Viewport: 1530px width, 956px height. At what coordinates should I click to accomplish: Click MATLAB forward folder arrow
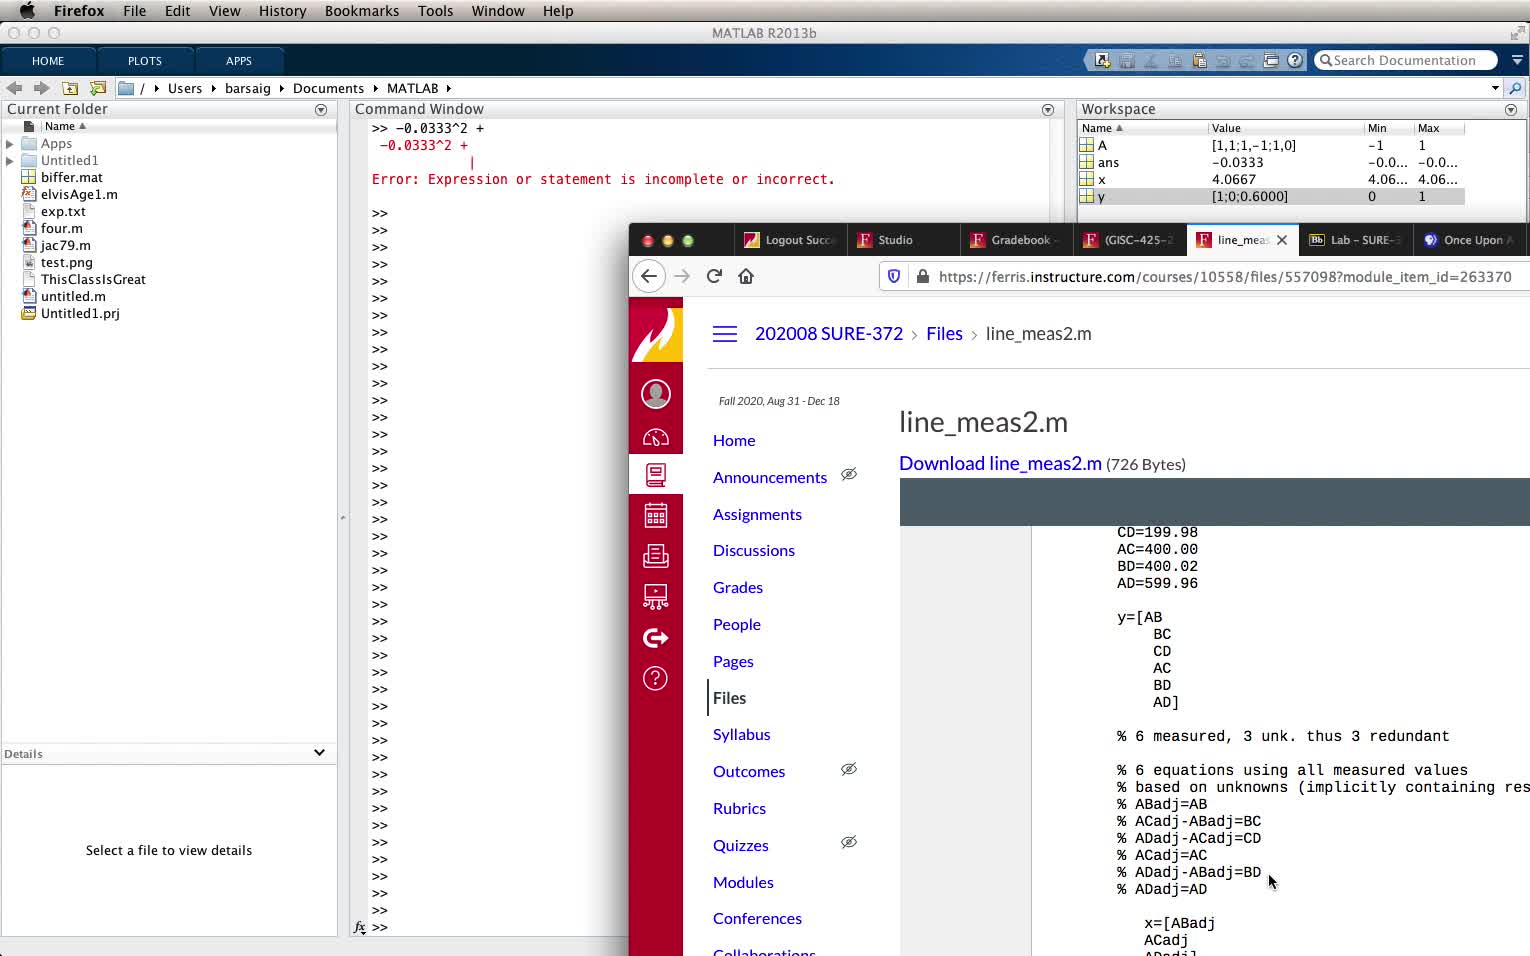click(41, 88)
